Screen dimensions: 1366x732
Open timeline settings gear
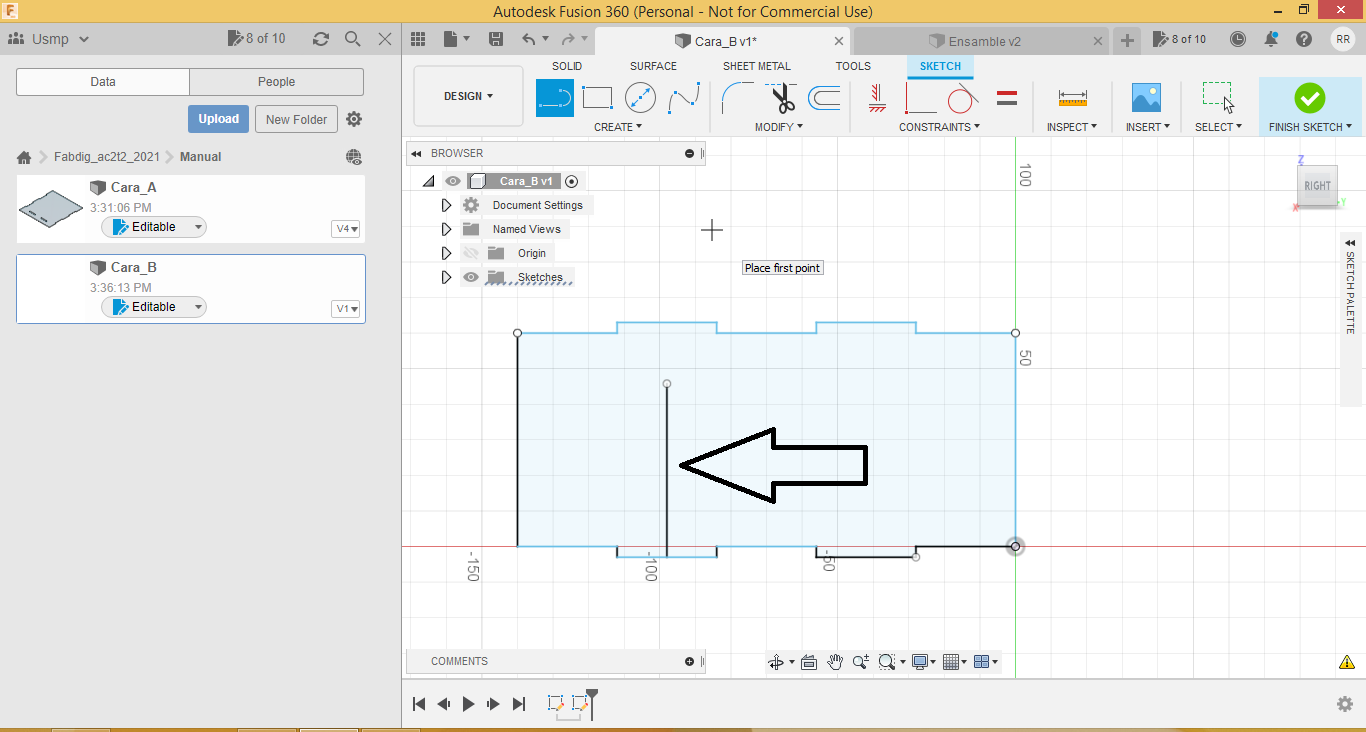(x=1345, y=704)
